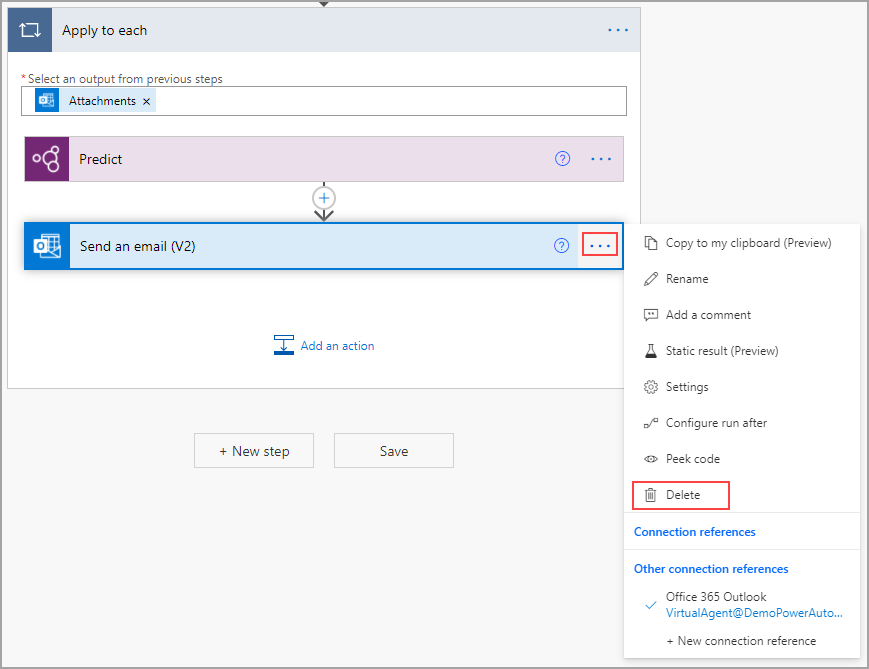Open the ellipsis menu on Apply to each
Screen dimensions: 869x669
coord(617,29)
